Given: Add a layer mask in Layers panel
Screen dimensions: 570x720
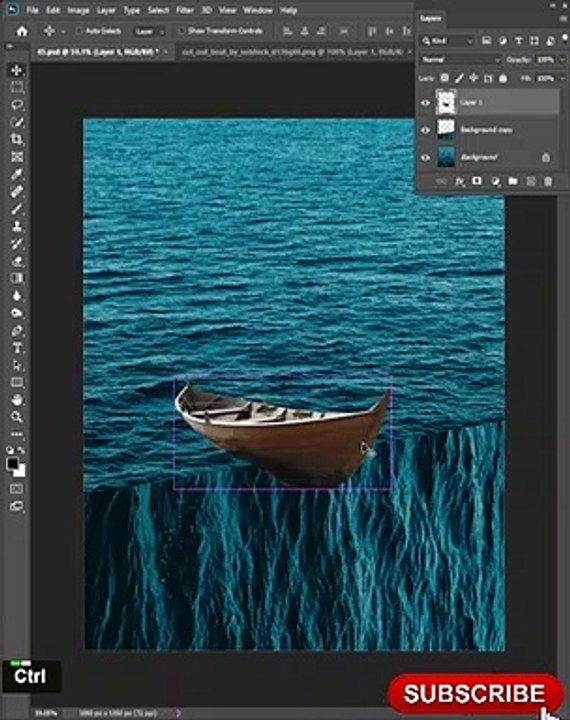Looking at the screenshot, I should click(477, 181).
